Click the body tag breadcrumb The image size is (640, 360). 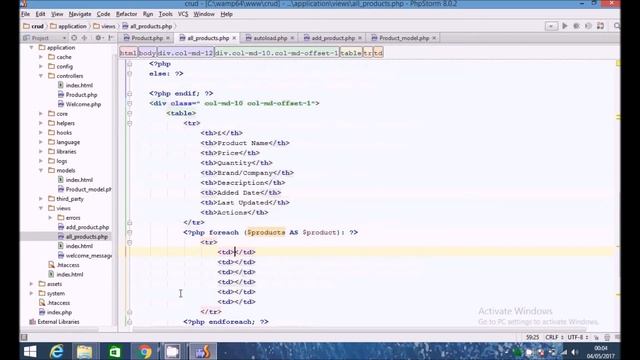[147, 53]
